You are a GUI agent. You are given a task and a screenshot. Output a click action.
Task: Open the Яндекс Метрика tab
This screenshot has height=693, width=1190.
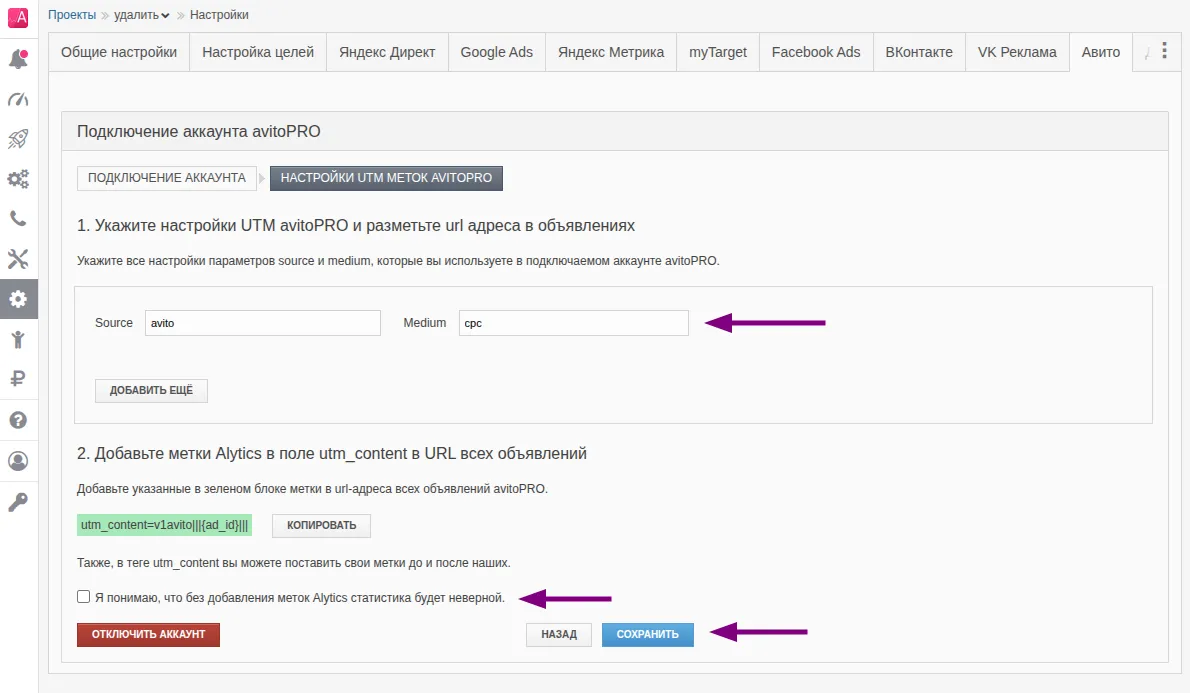[x=611, y=52]
